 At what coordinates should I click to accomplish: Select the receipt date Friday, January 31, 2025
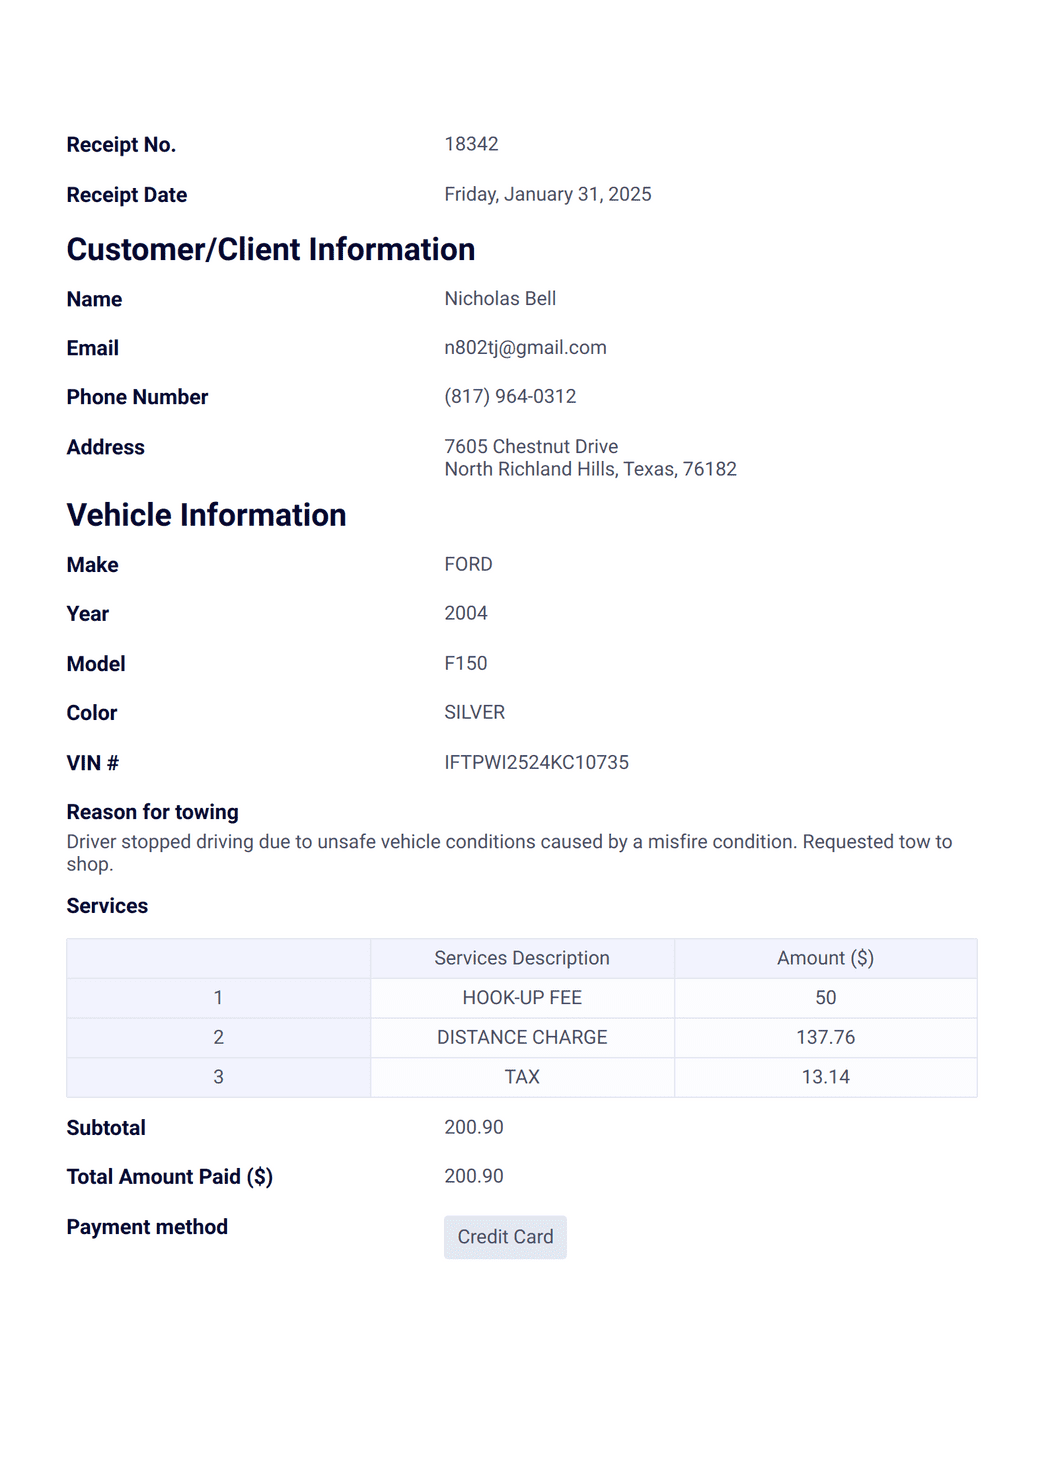(x=548, y=194)
